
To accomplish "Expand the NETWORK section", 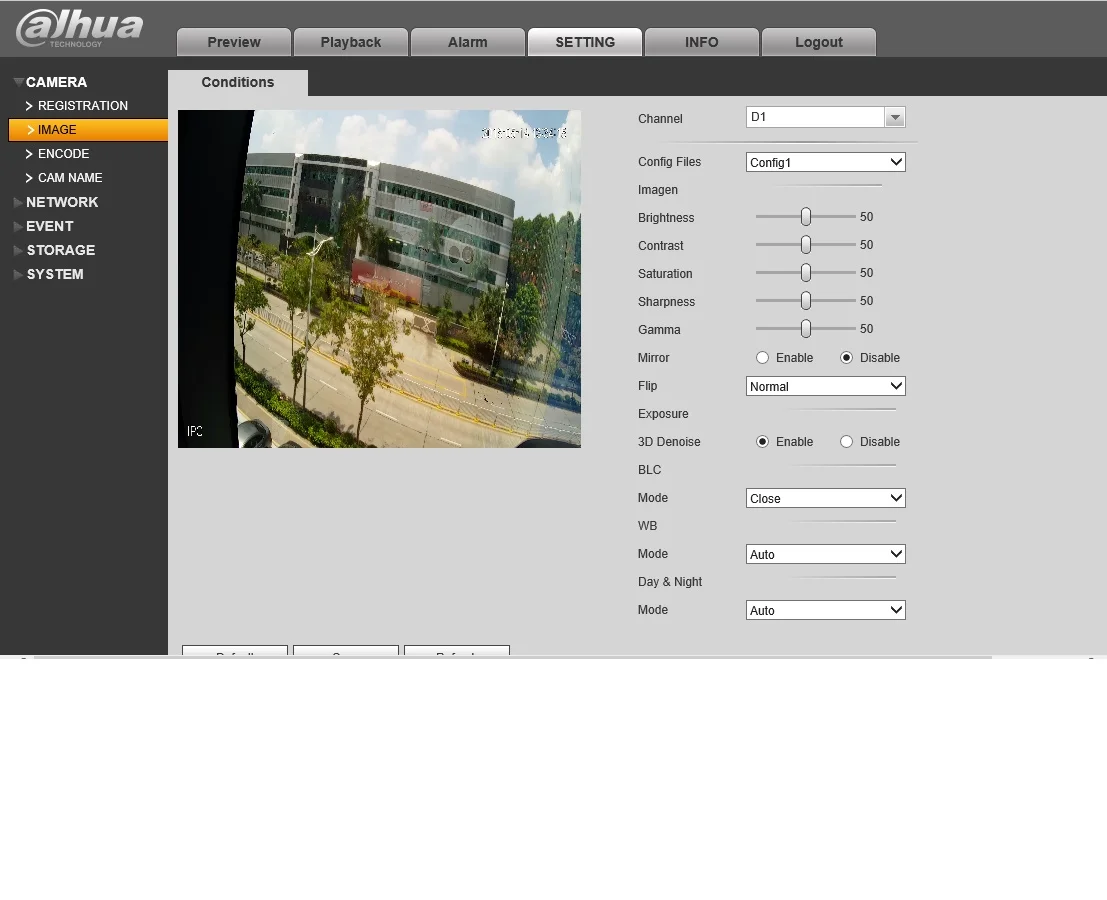I will pyautogui.click(x=61, y=202).
